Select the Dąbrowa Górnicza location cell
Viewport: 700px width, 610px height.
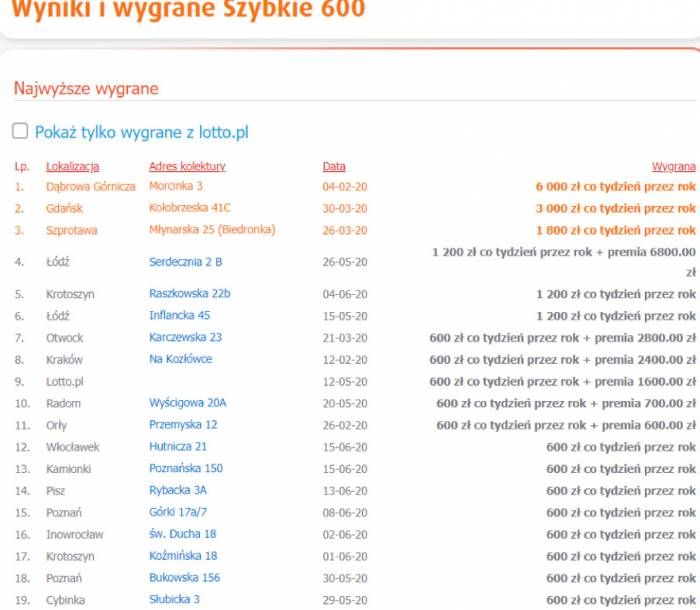(91, 187)
